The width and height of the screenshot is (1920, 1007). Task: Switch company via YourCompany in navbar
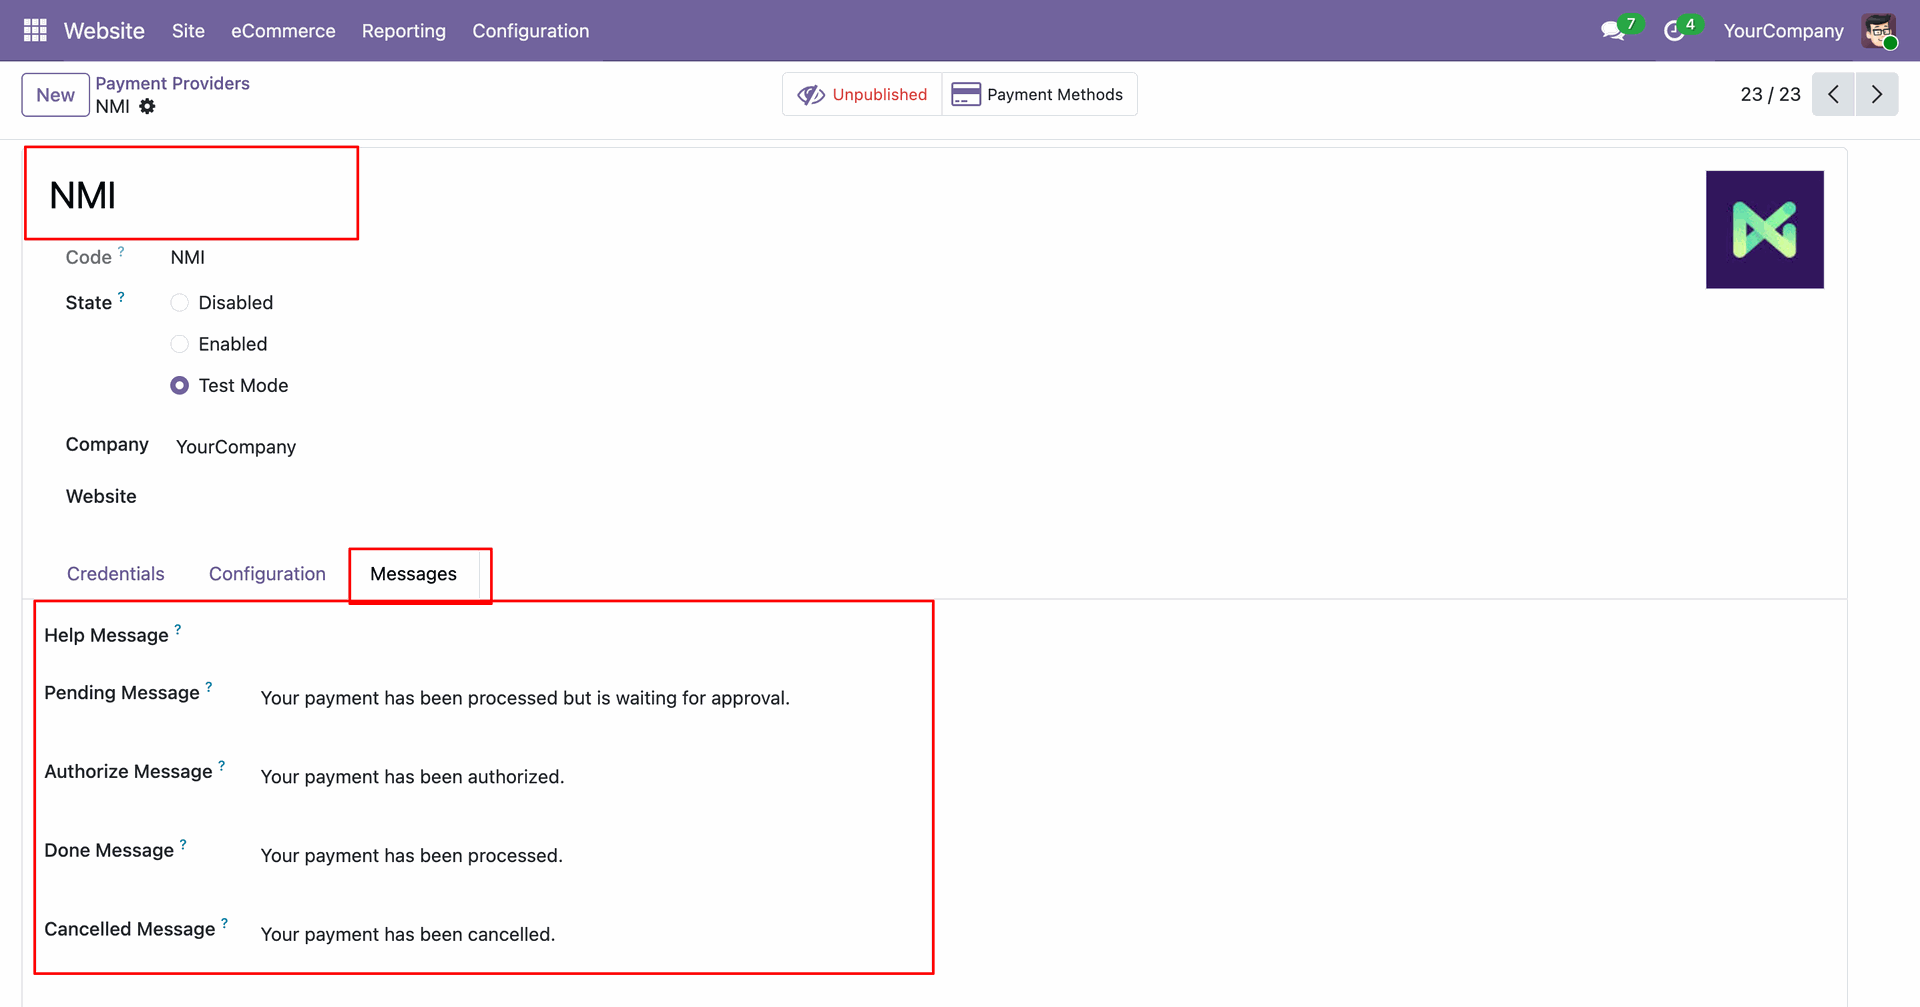(x=1783, y=31)
